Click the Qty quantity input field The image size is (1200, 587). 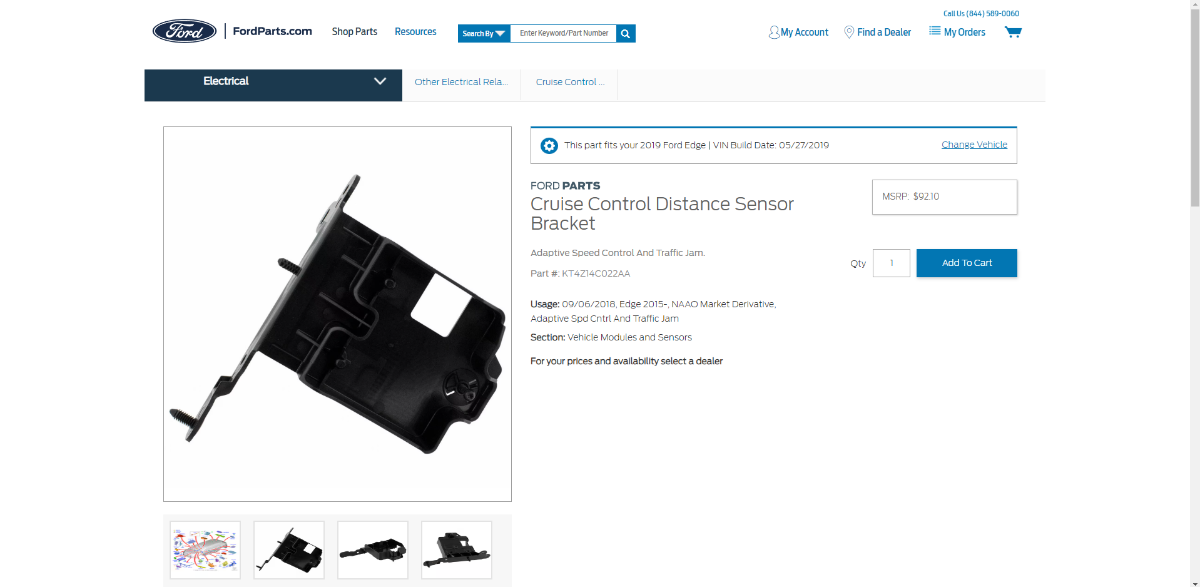pyautogui.click(x=891, y=263)
